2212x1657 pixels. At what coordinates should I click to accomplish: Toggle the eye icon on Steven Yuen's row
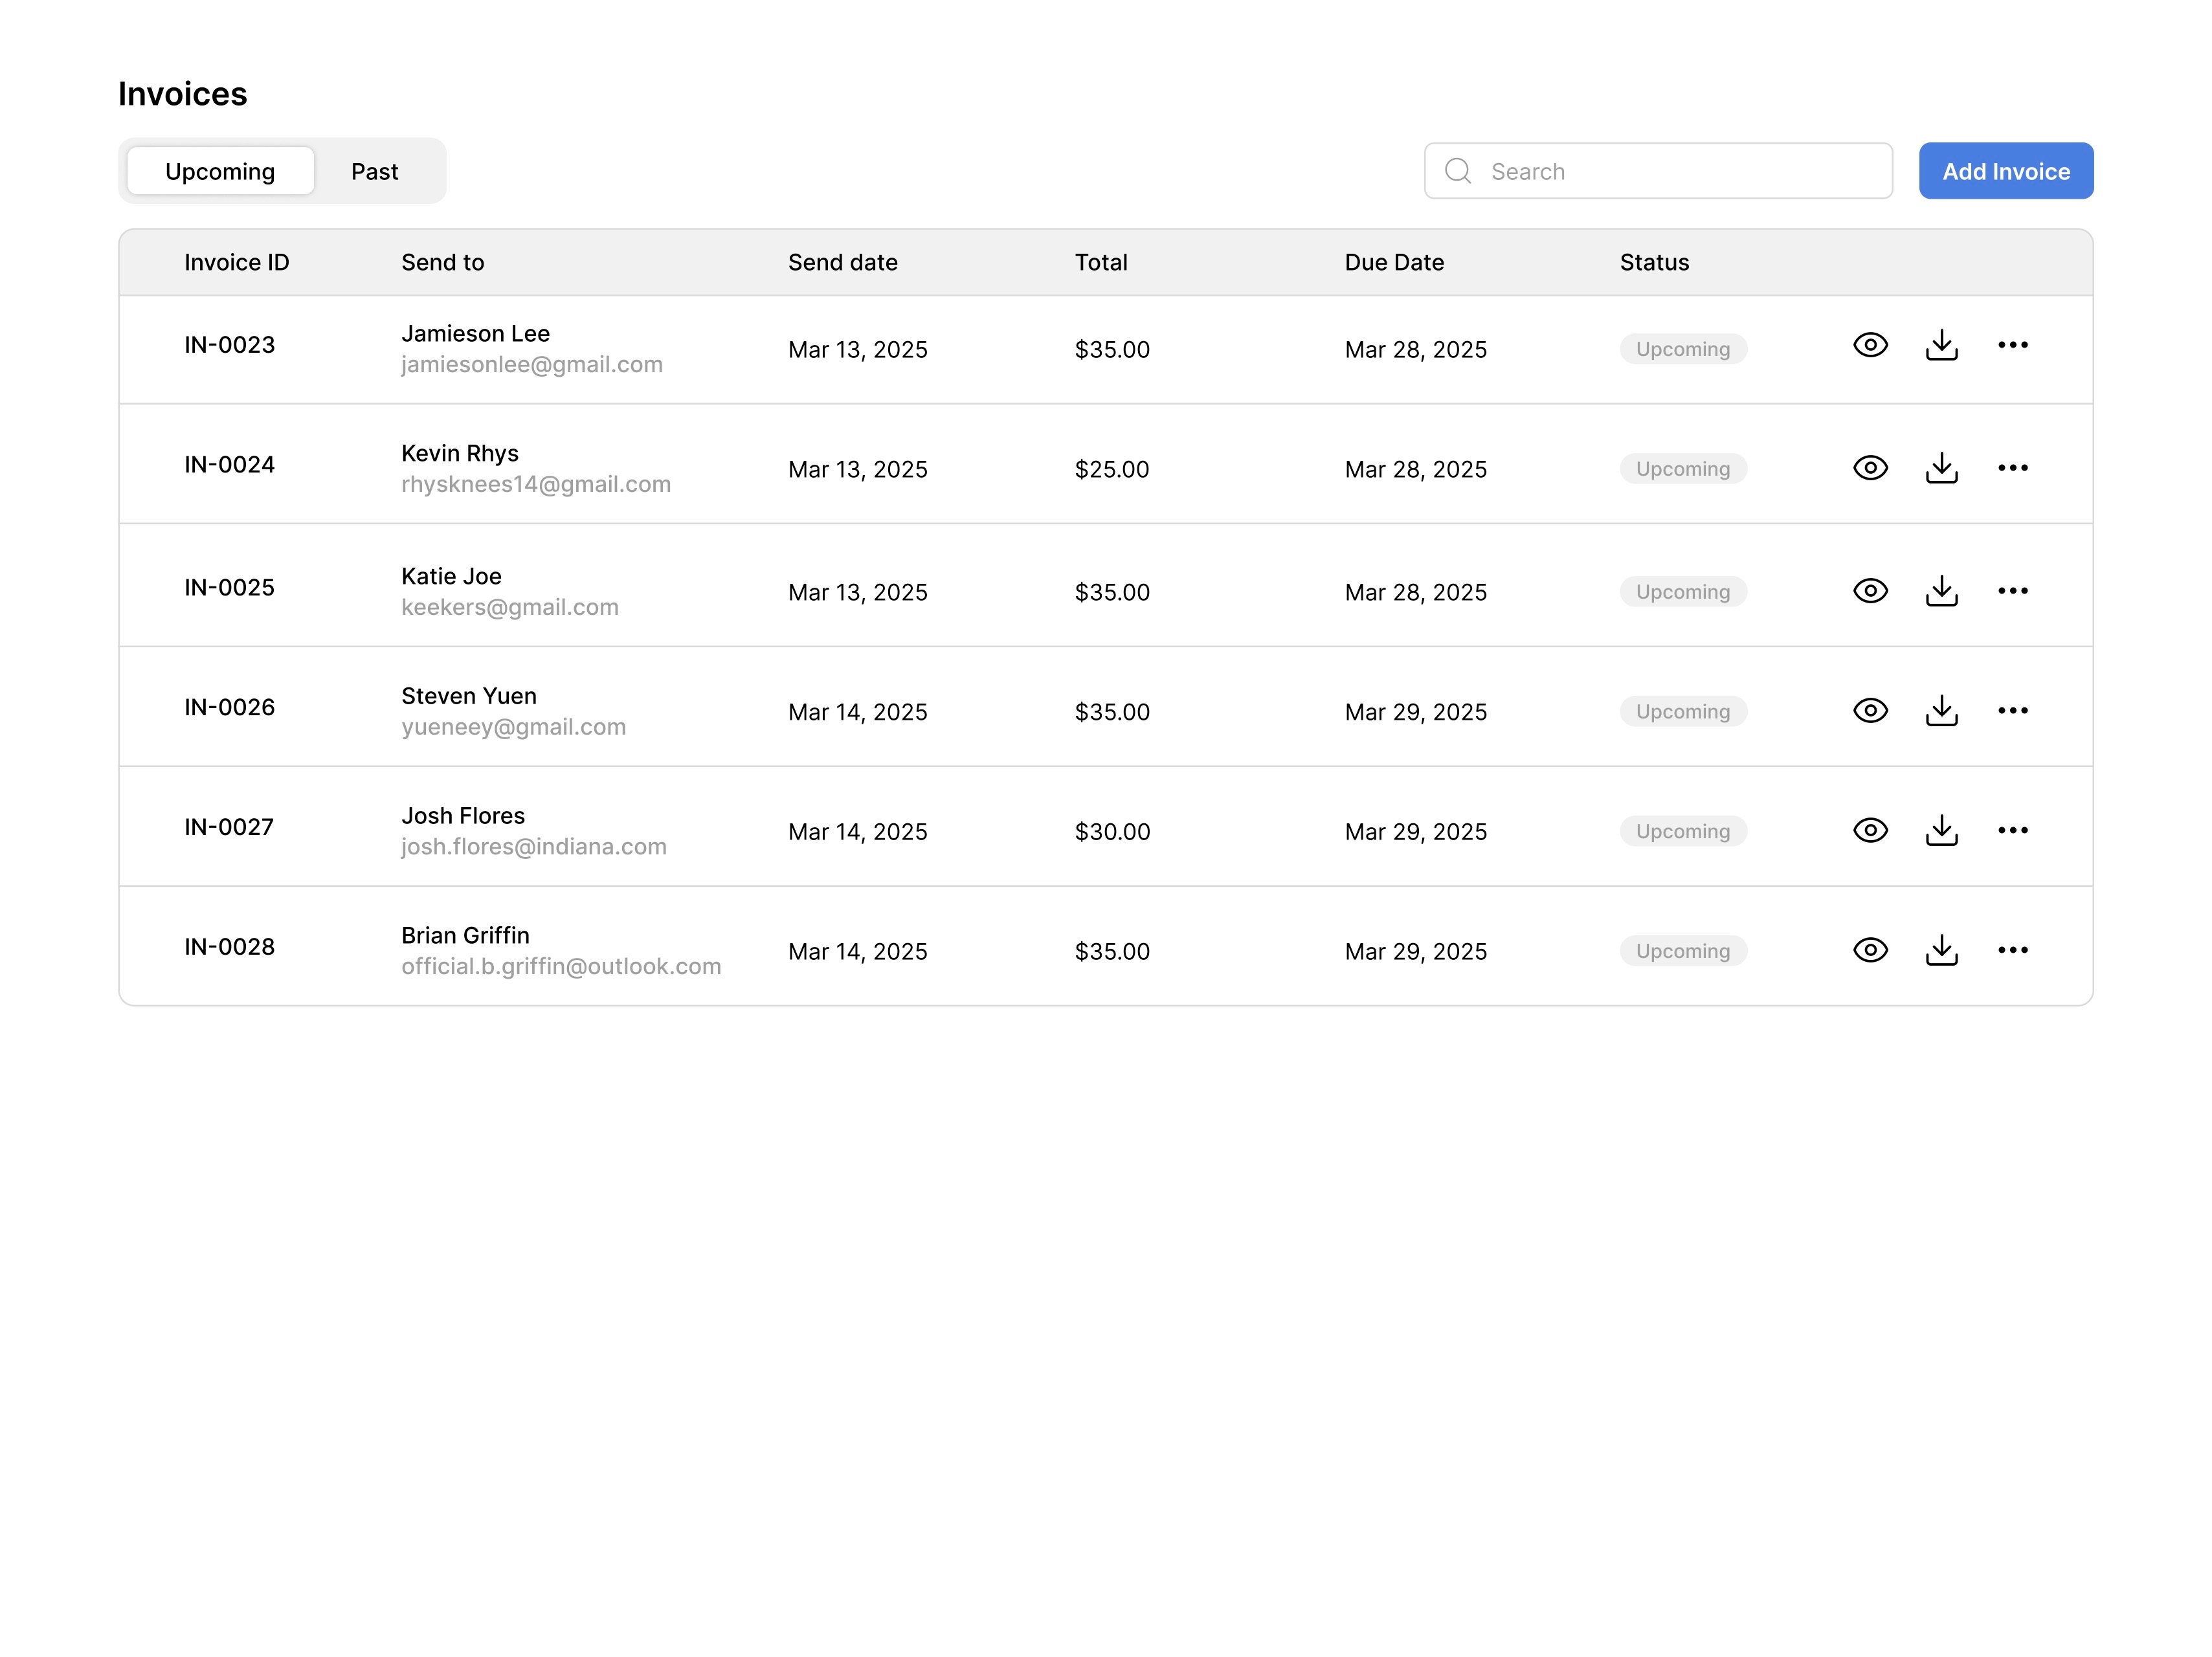1870,710
